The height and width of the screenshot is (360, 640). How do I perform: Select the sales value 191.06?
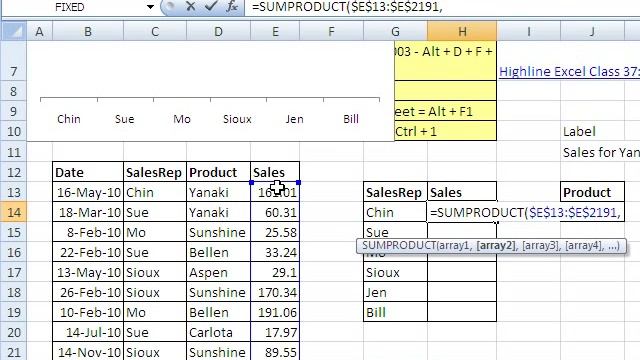coord(275,312)
